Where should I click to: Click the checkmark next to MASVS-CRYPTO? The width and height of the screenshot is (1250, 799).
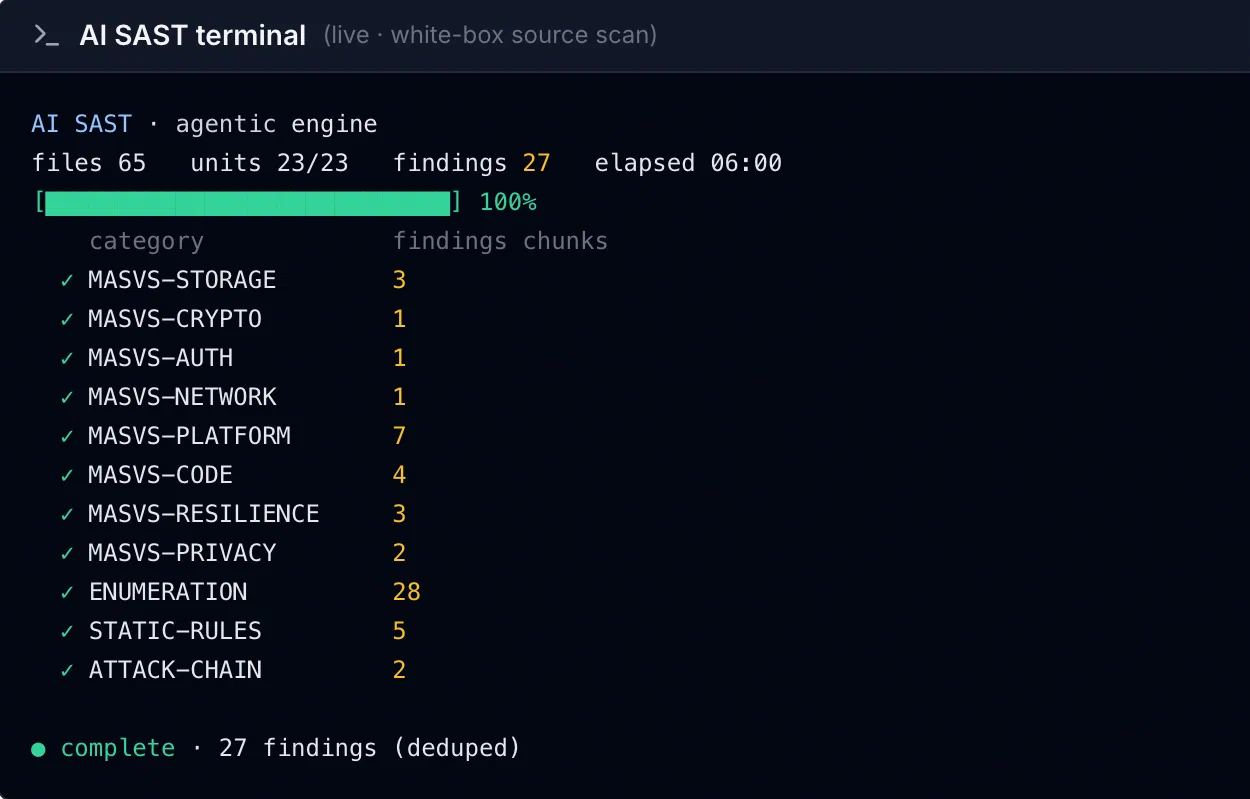67,320
